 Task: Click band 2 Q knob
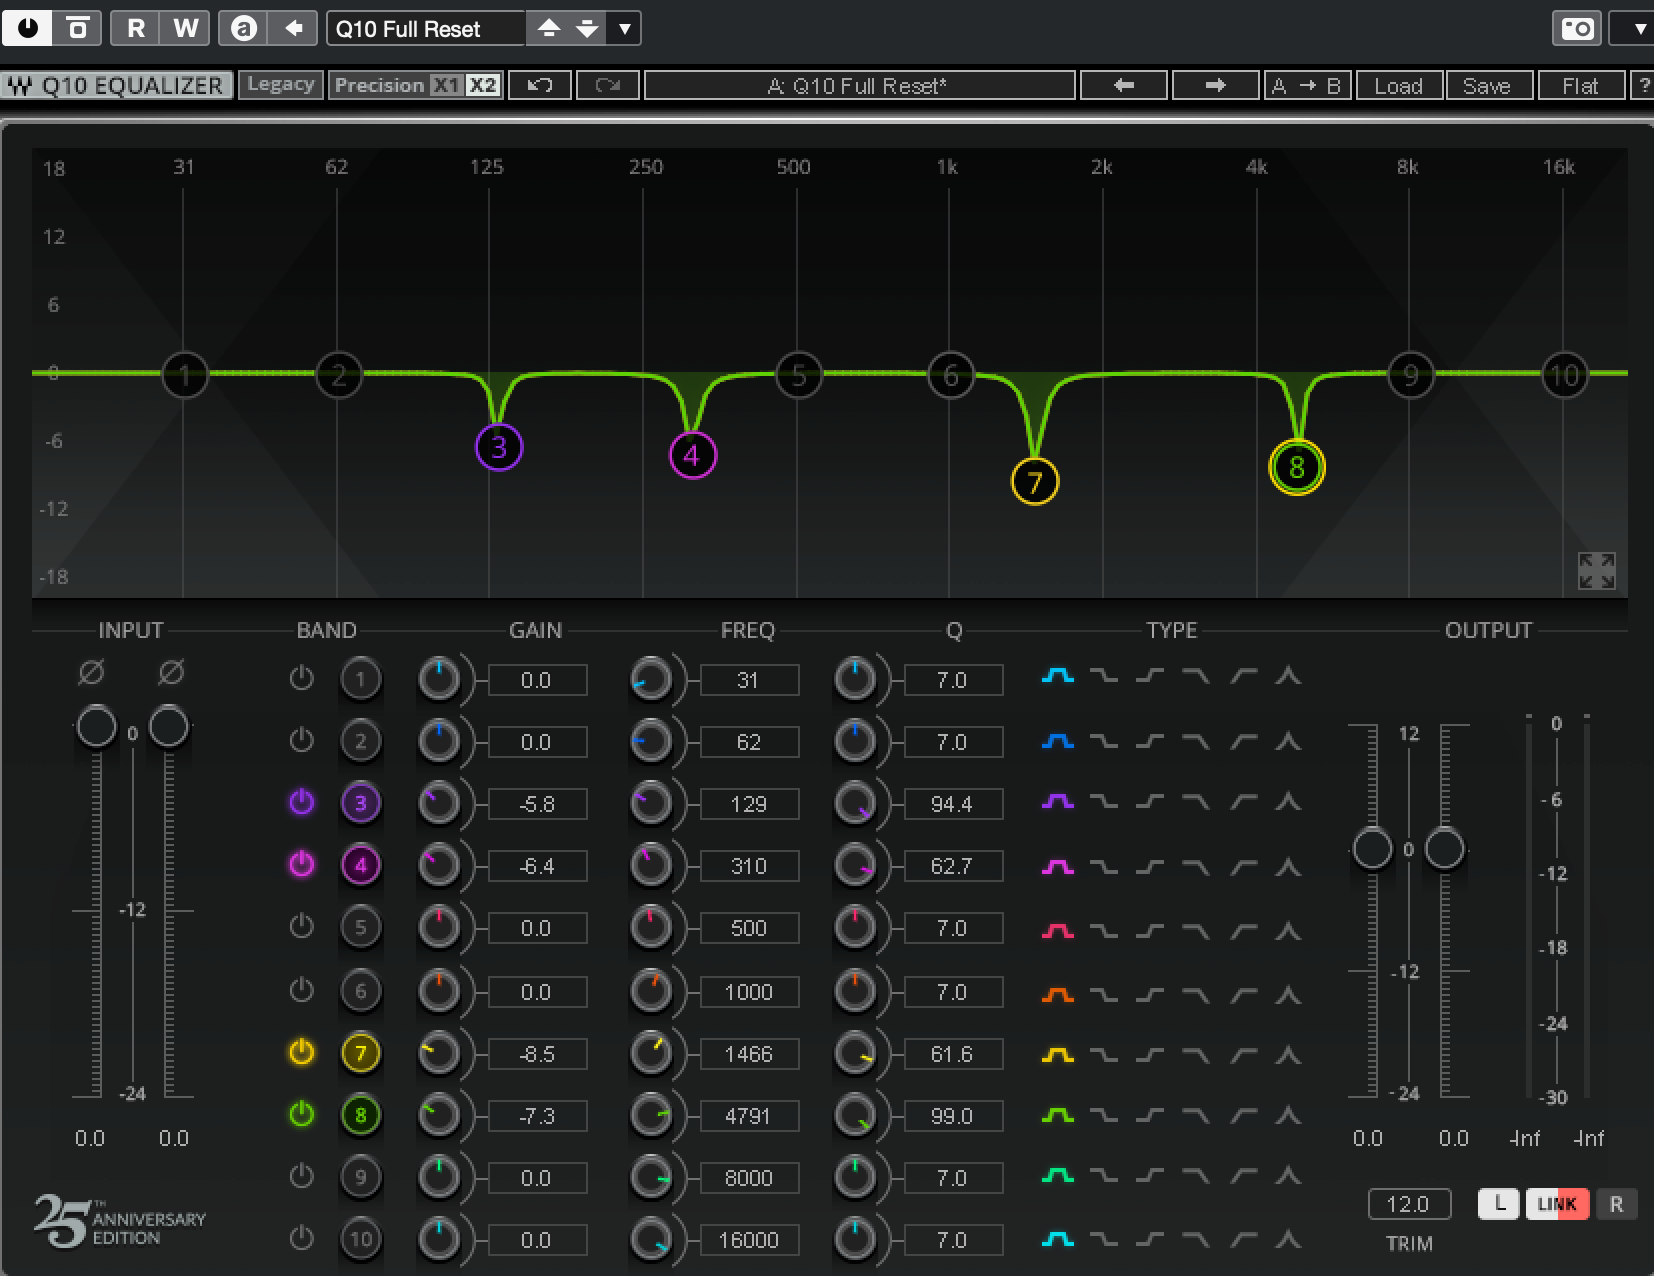pyautogui.click(x=854, y=741)
